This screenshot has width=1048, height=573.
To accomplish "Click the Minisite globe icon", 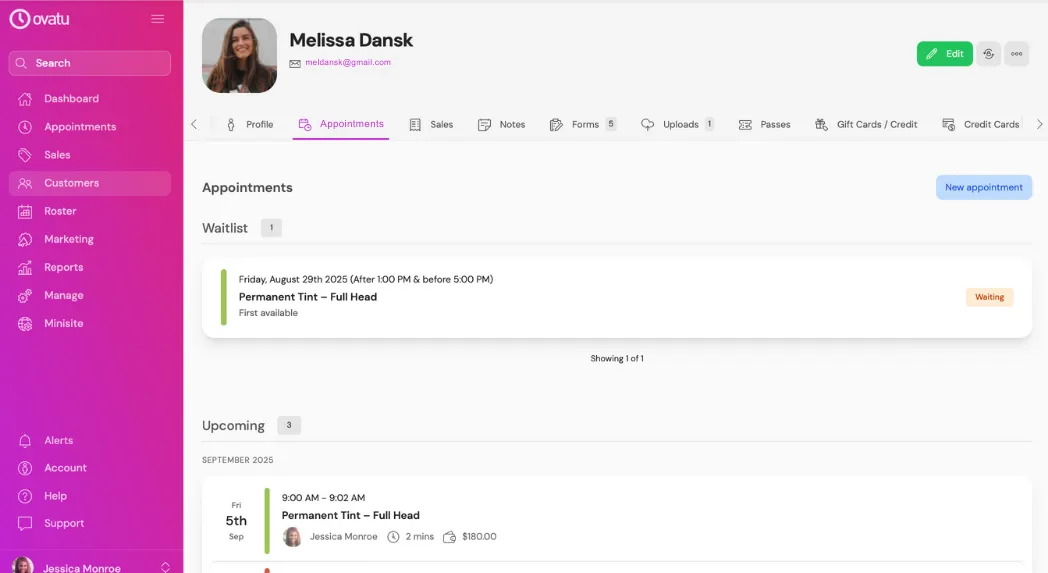I will coord(25,324).
